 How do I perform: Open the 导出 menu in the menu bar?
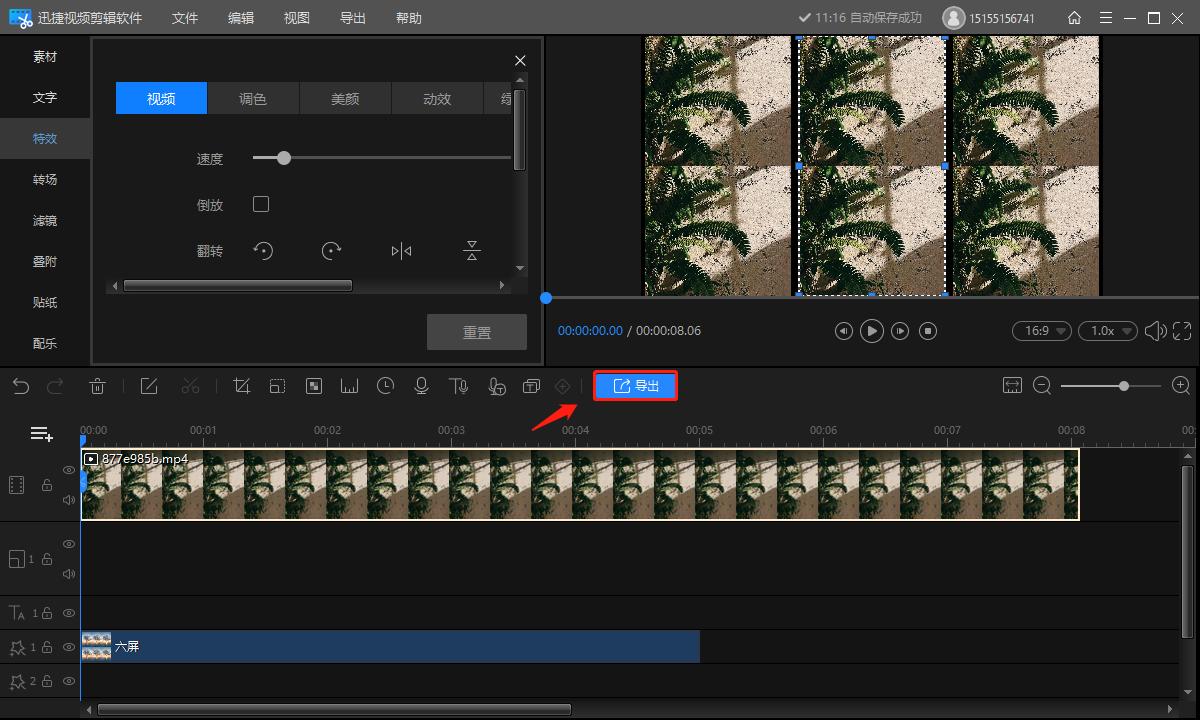tap(352, 18)
